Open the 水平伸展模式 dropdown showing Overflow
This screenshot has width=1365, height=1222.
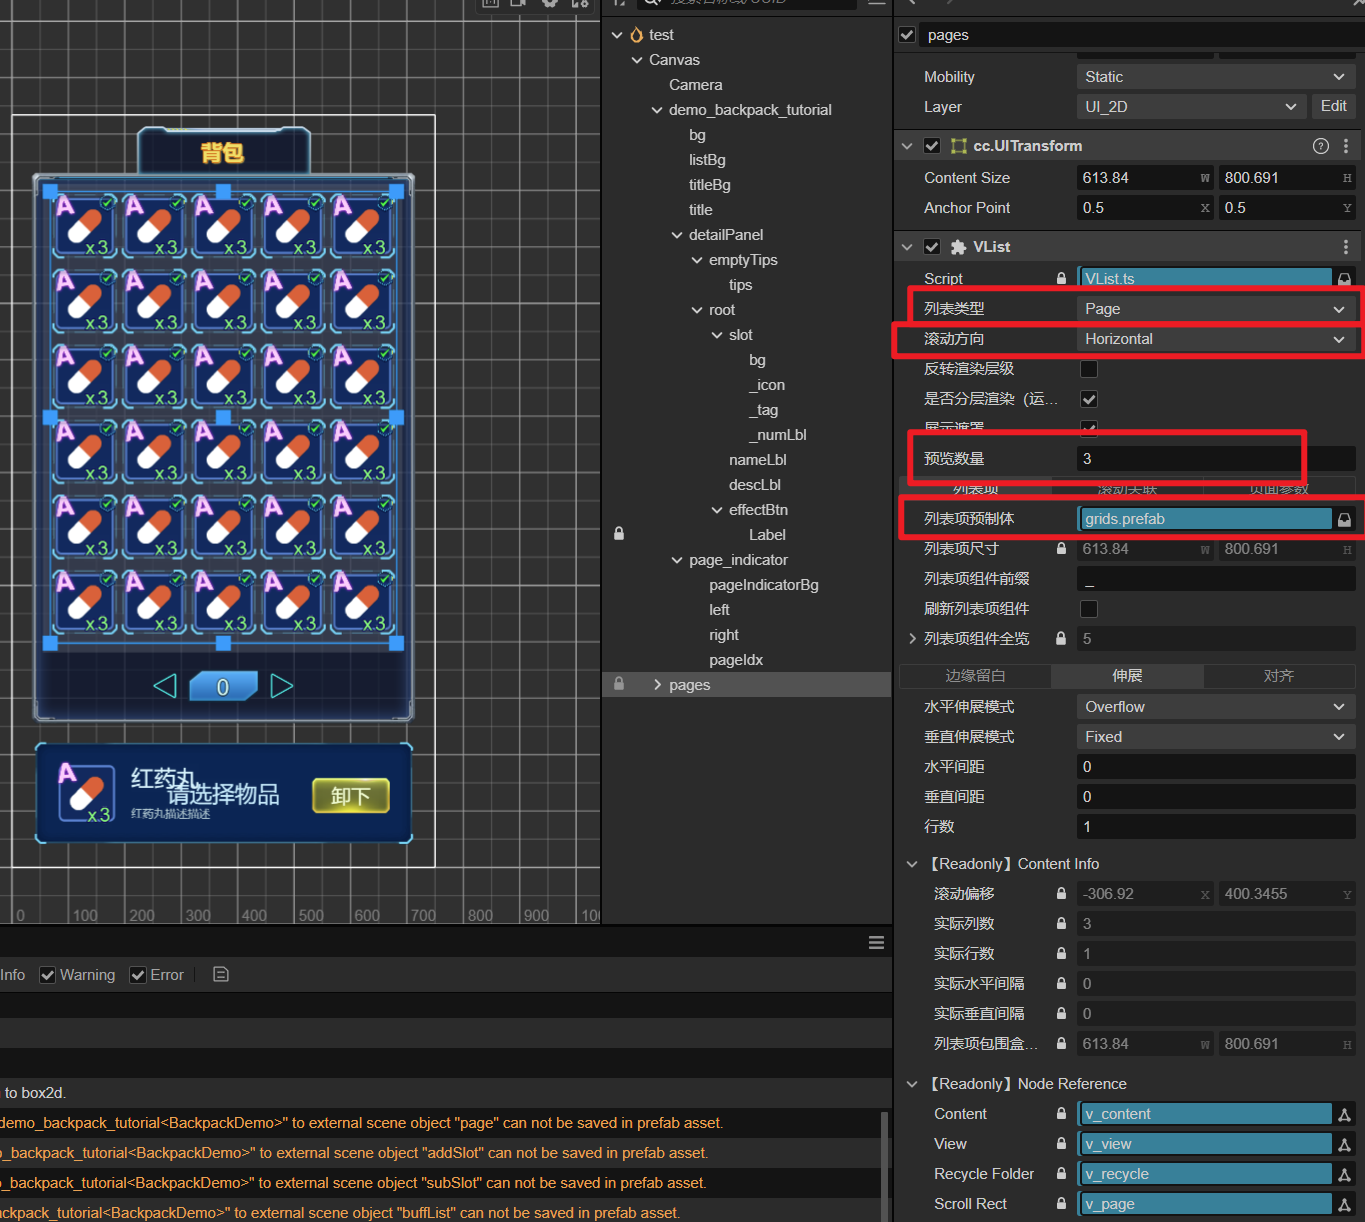(1216, 707)
